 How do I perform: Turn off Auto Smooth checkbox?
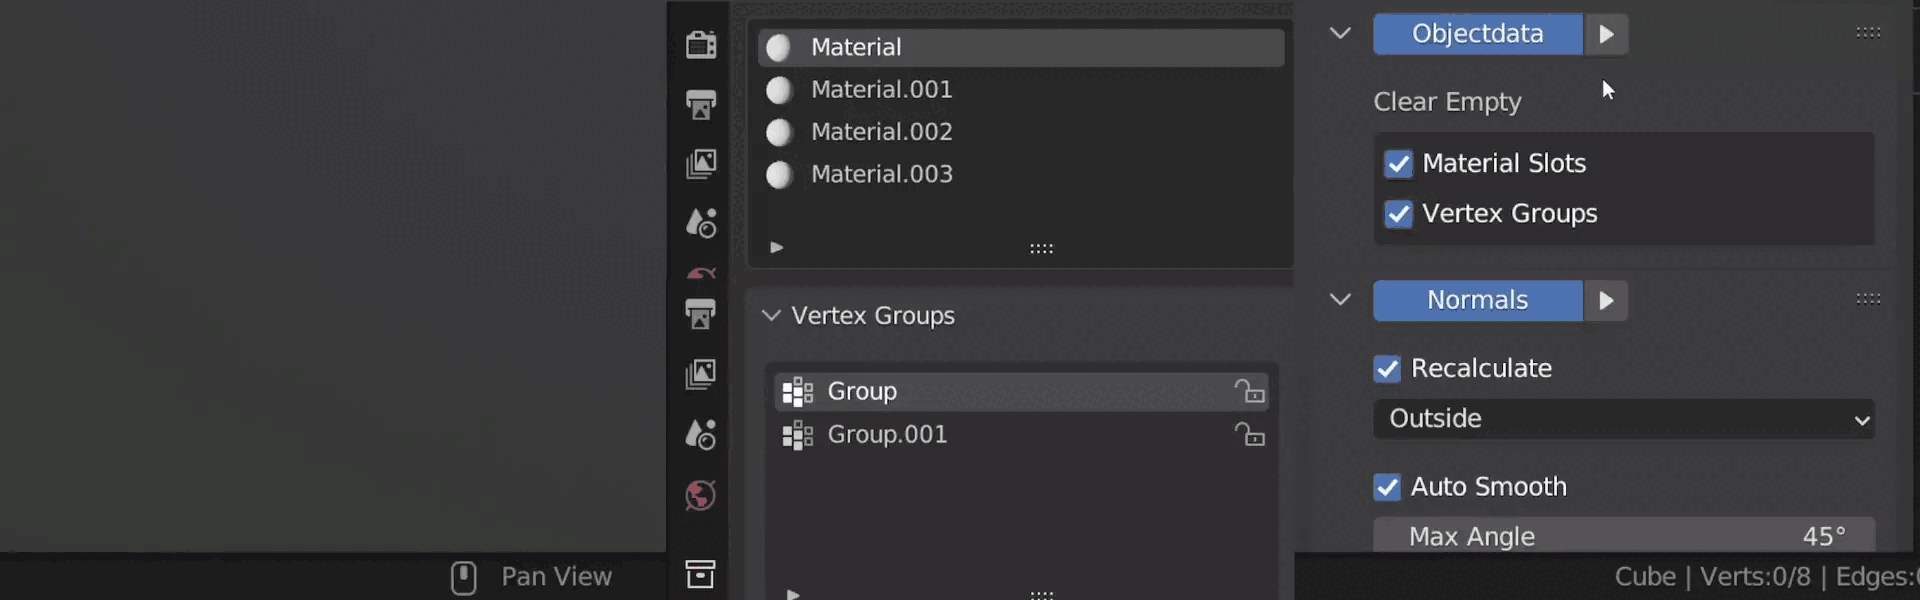(x=1387, y=487)
